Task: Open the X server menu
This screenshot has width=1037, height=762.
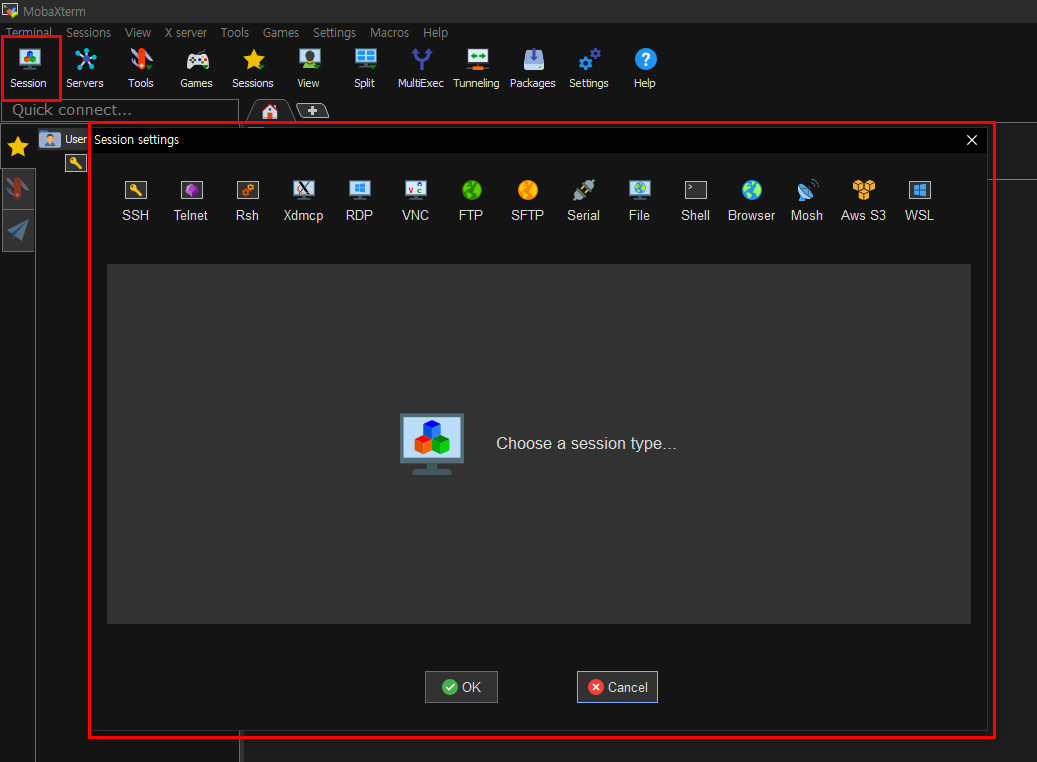Action: pyautogui.click(x=186, y=32)
